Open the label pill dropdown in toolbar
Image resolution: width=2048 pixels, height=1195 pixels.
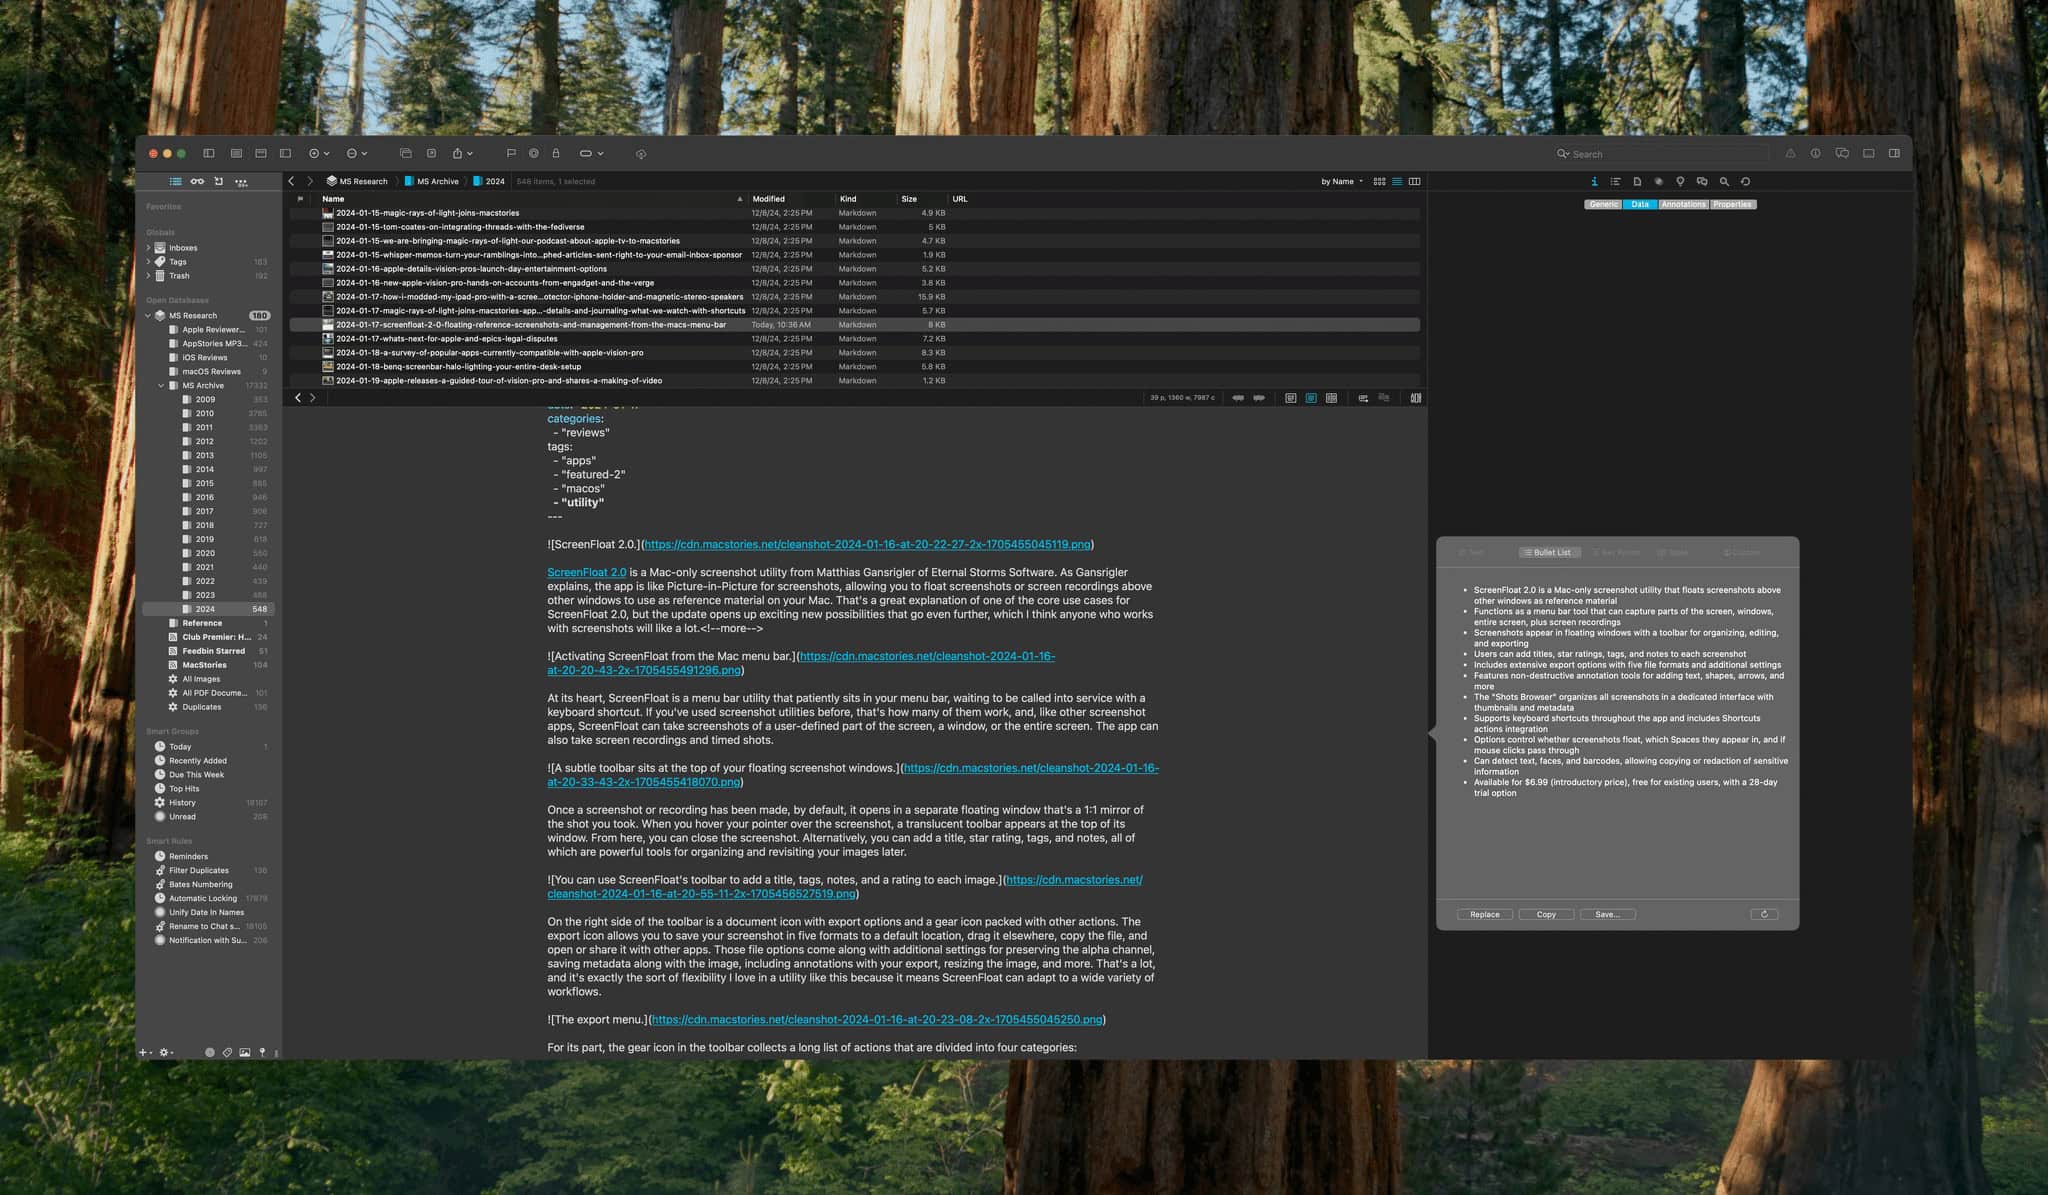(x=591, y=153)
